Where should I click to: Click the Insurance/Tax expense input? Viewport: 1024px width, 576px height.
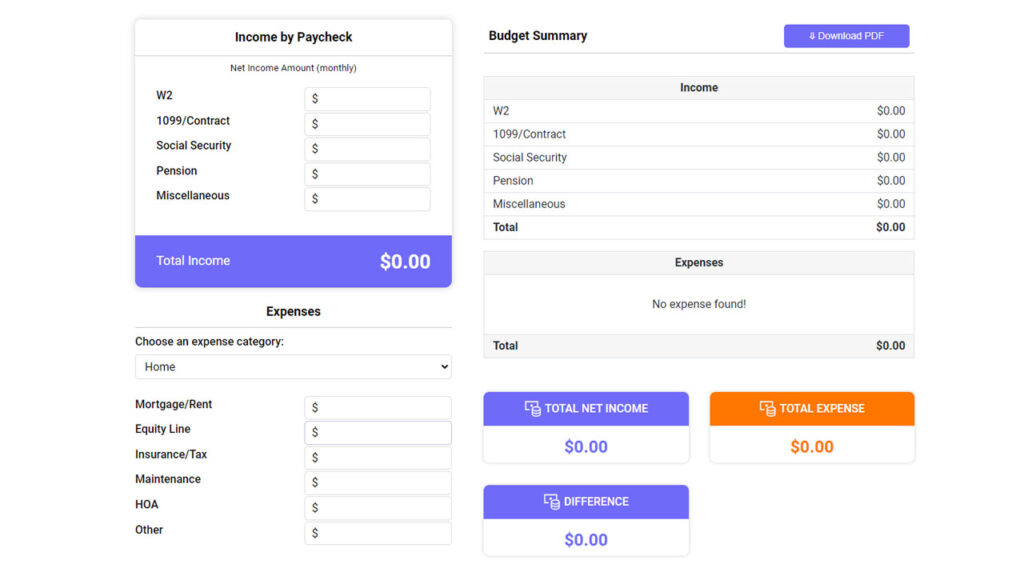pyautogui.click(x=377, y=458)
